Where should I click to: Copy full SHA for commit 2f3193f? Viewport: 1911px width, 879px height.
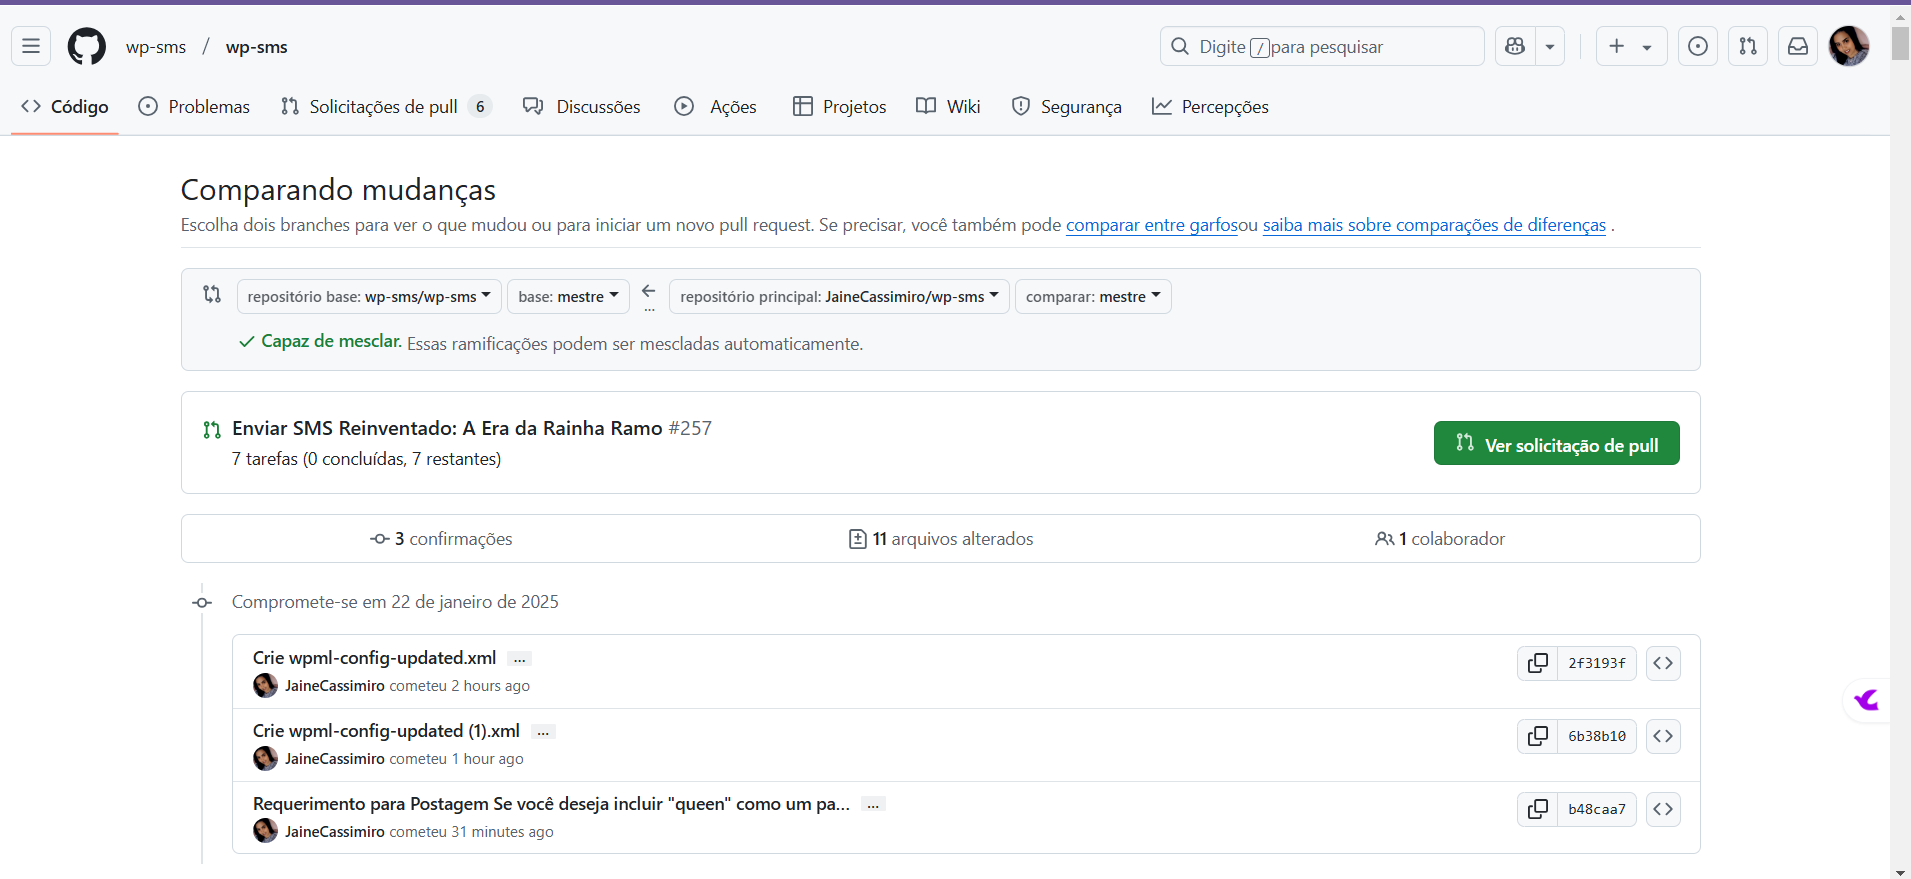click(1537, 663)
